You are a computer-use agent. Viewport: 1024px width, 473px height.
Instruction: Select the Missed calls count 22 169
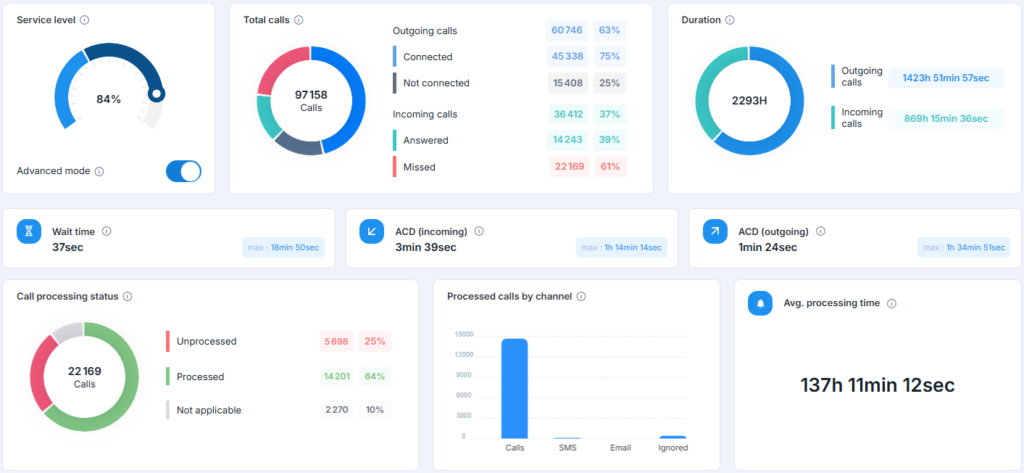coord(567,167)
